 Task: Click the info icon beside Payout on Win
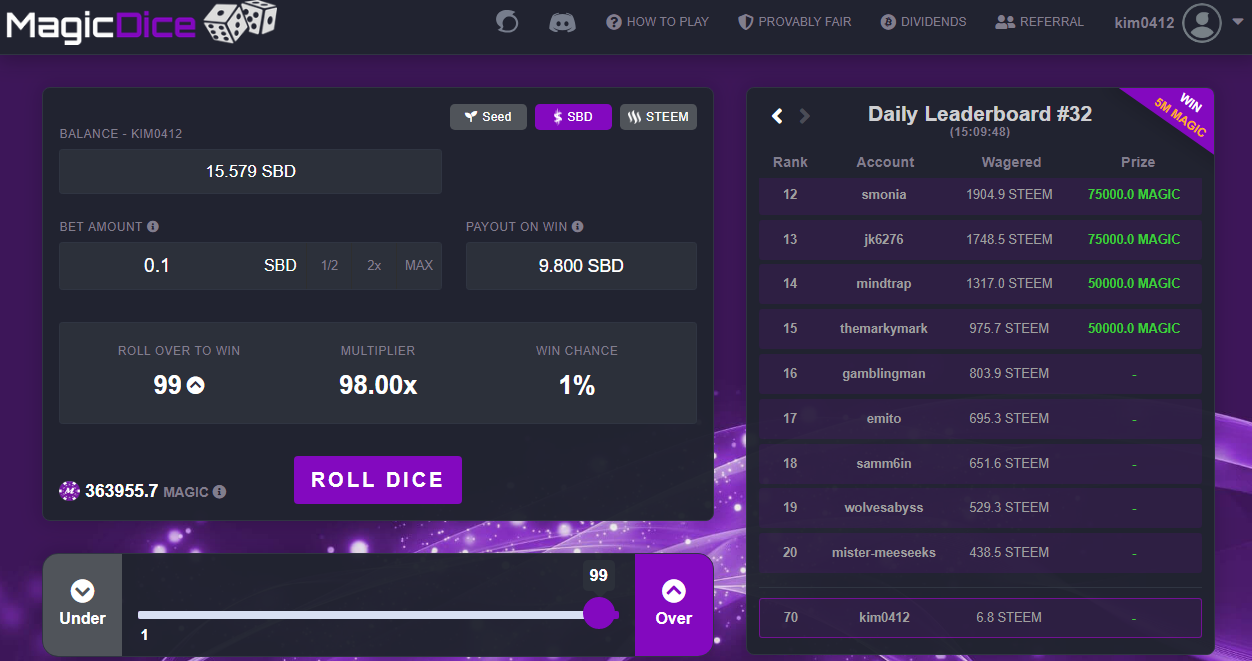coord(578,227)
